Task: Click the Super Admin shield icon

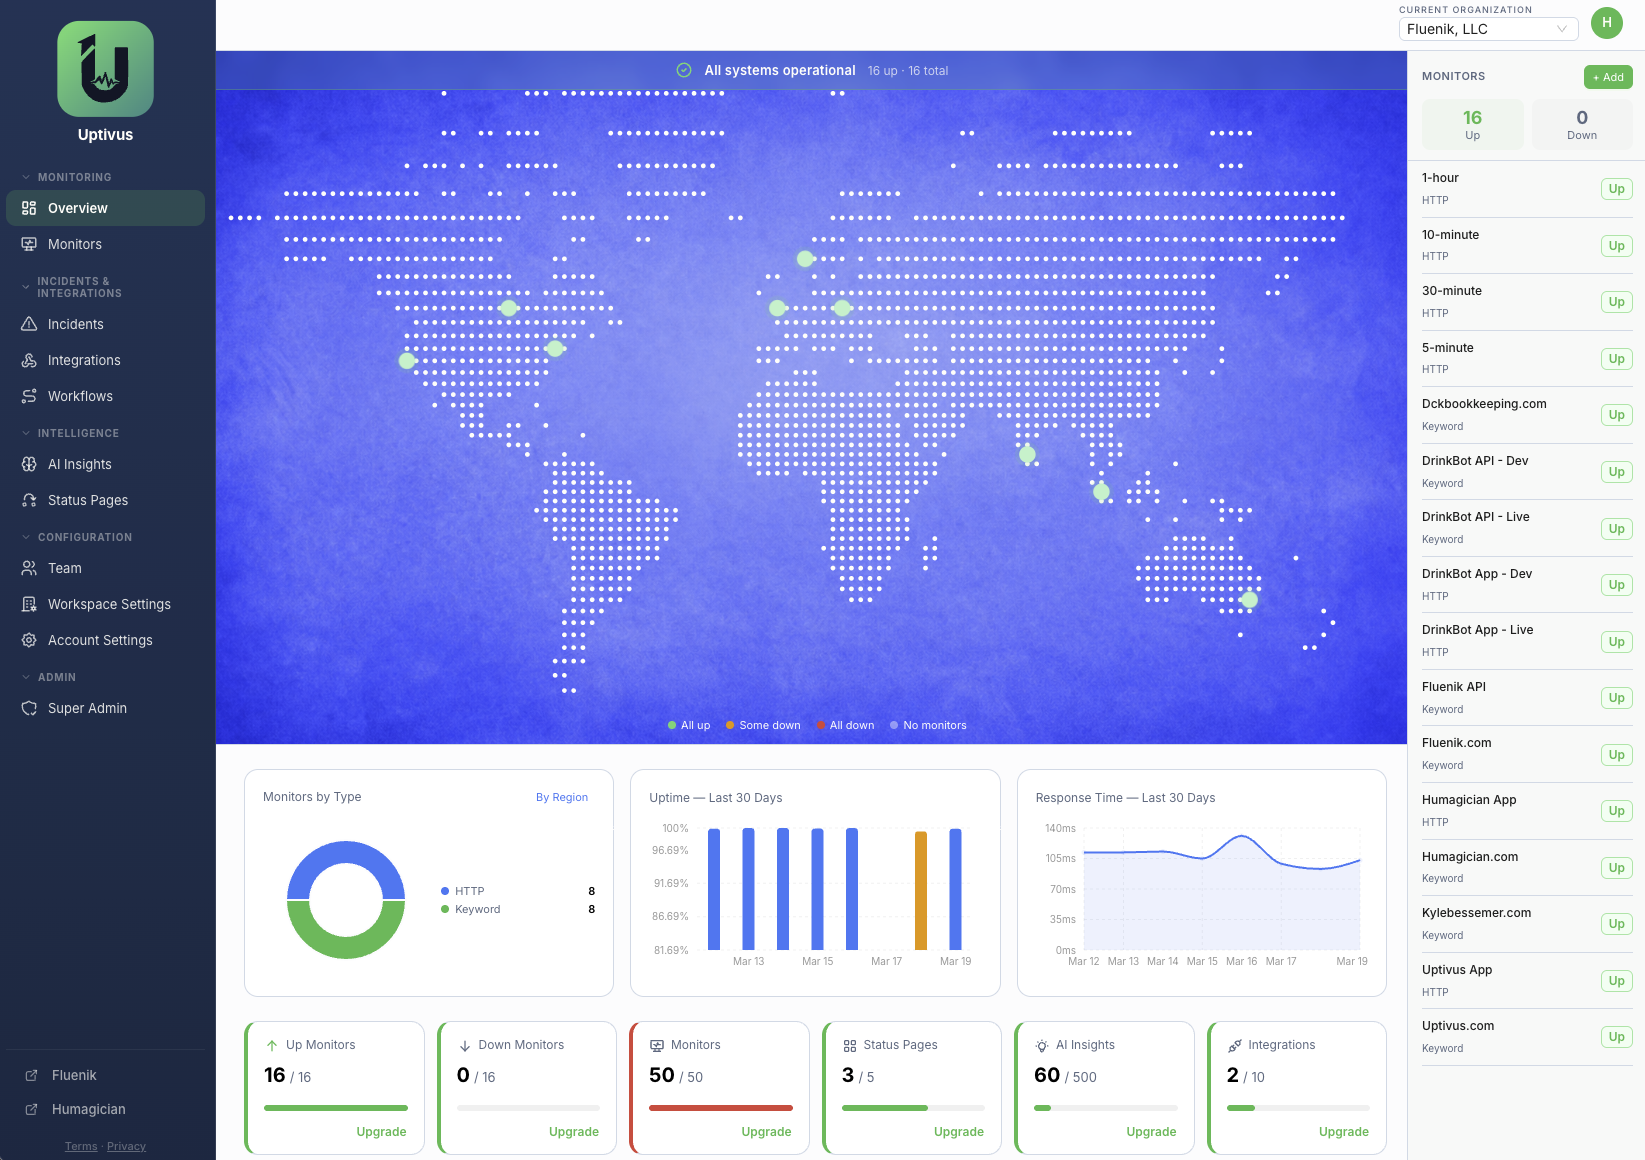Action: pos(29,708)
